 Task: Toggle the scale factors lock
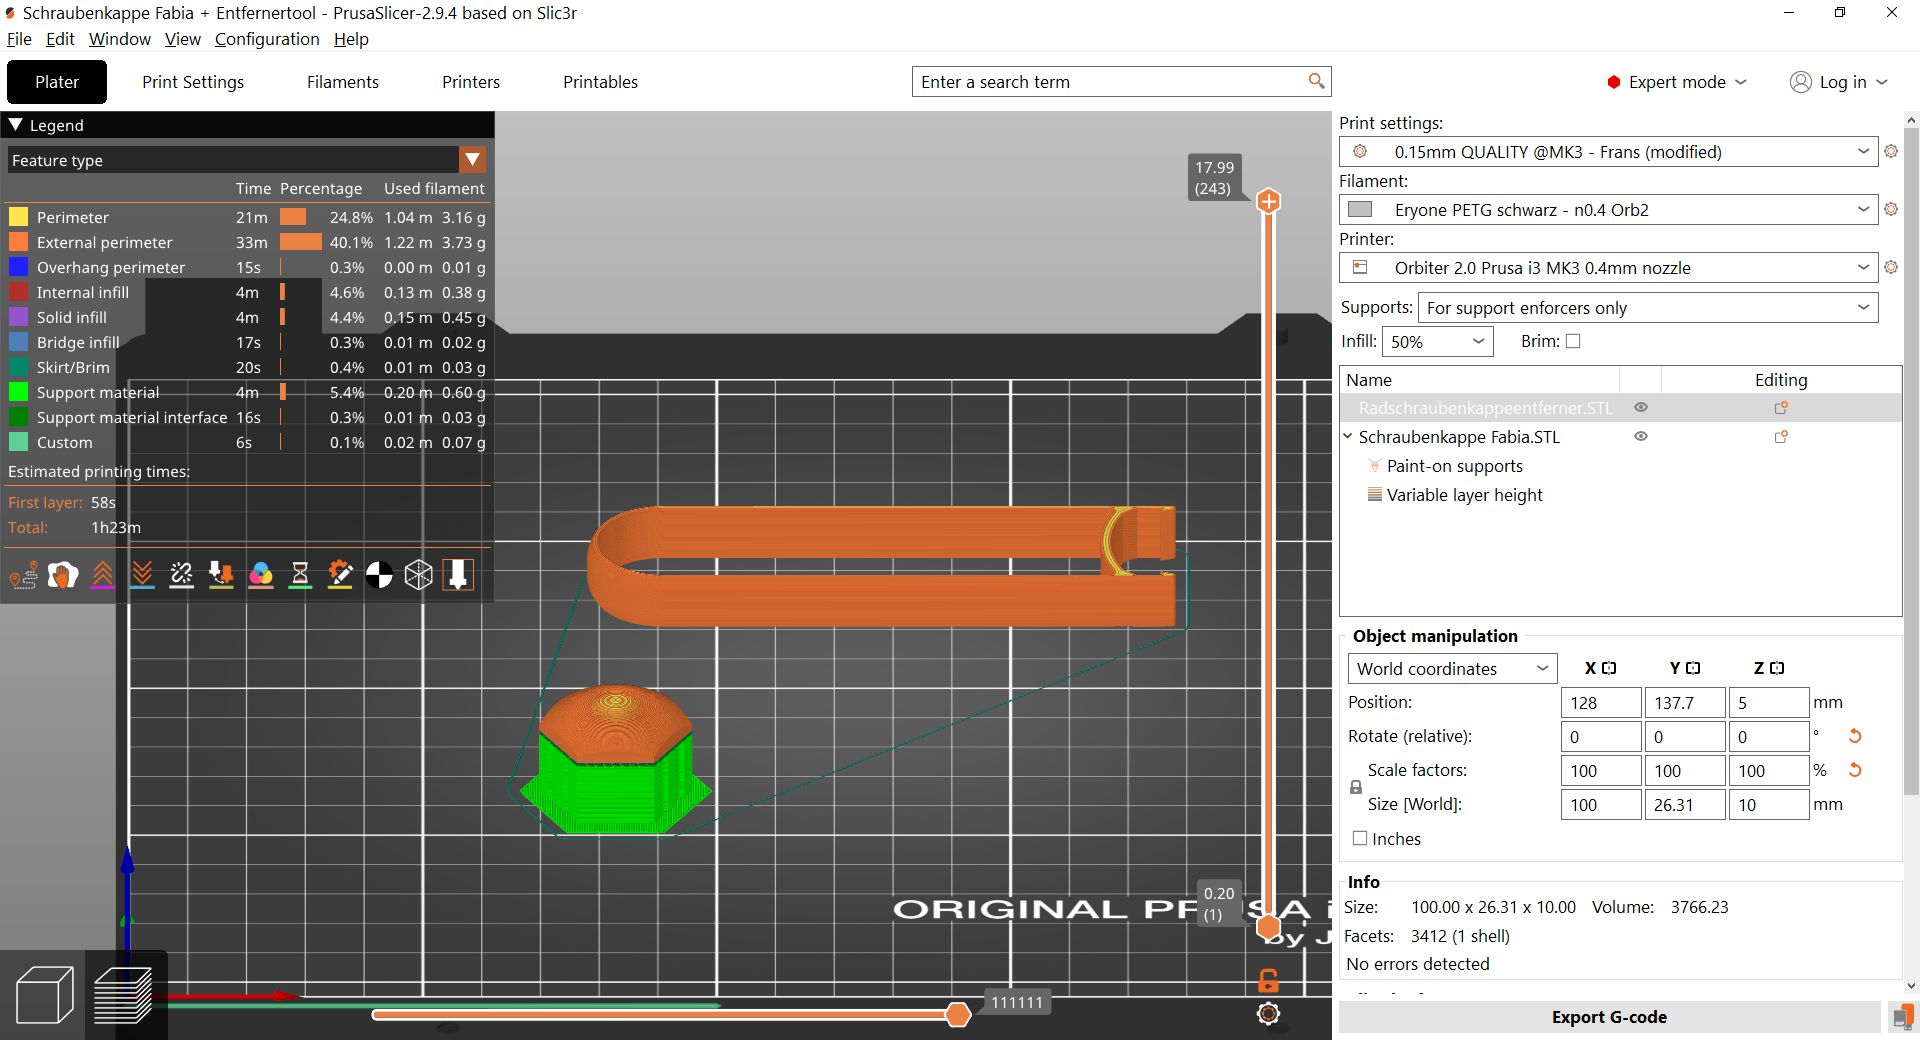pyautogui.click(x=1356, y=788)
